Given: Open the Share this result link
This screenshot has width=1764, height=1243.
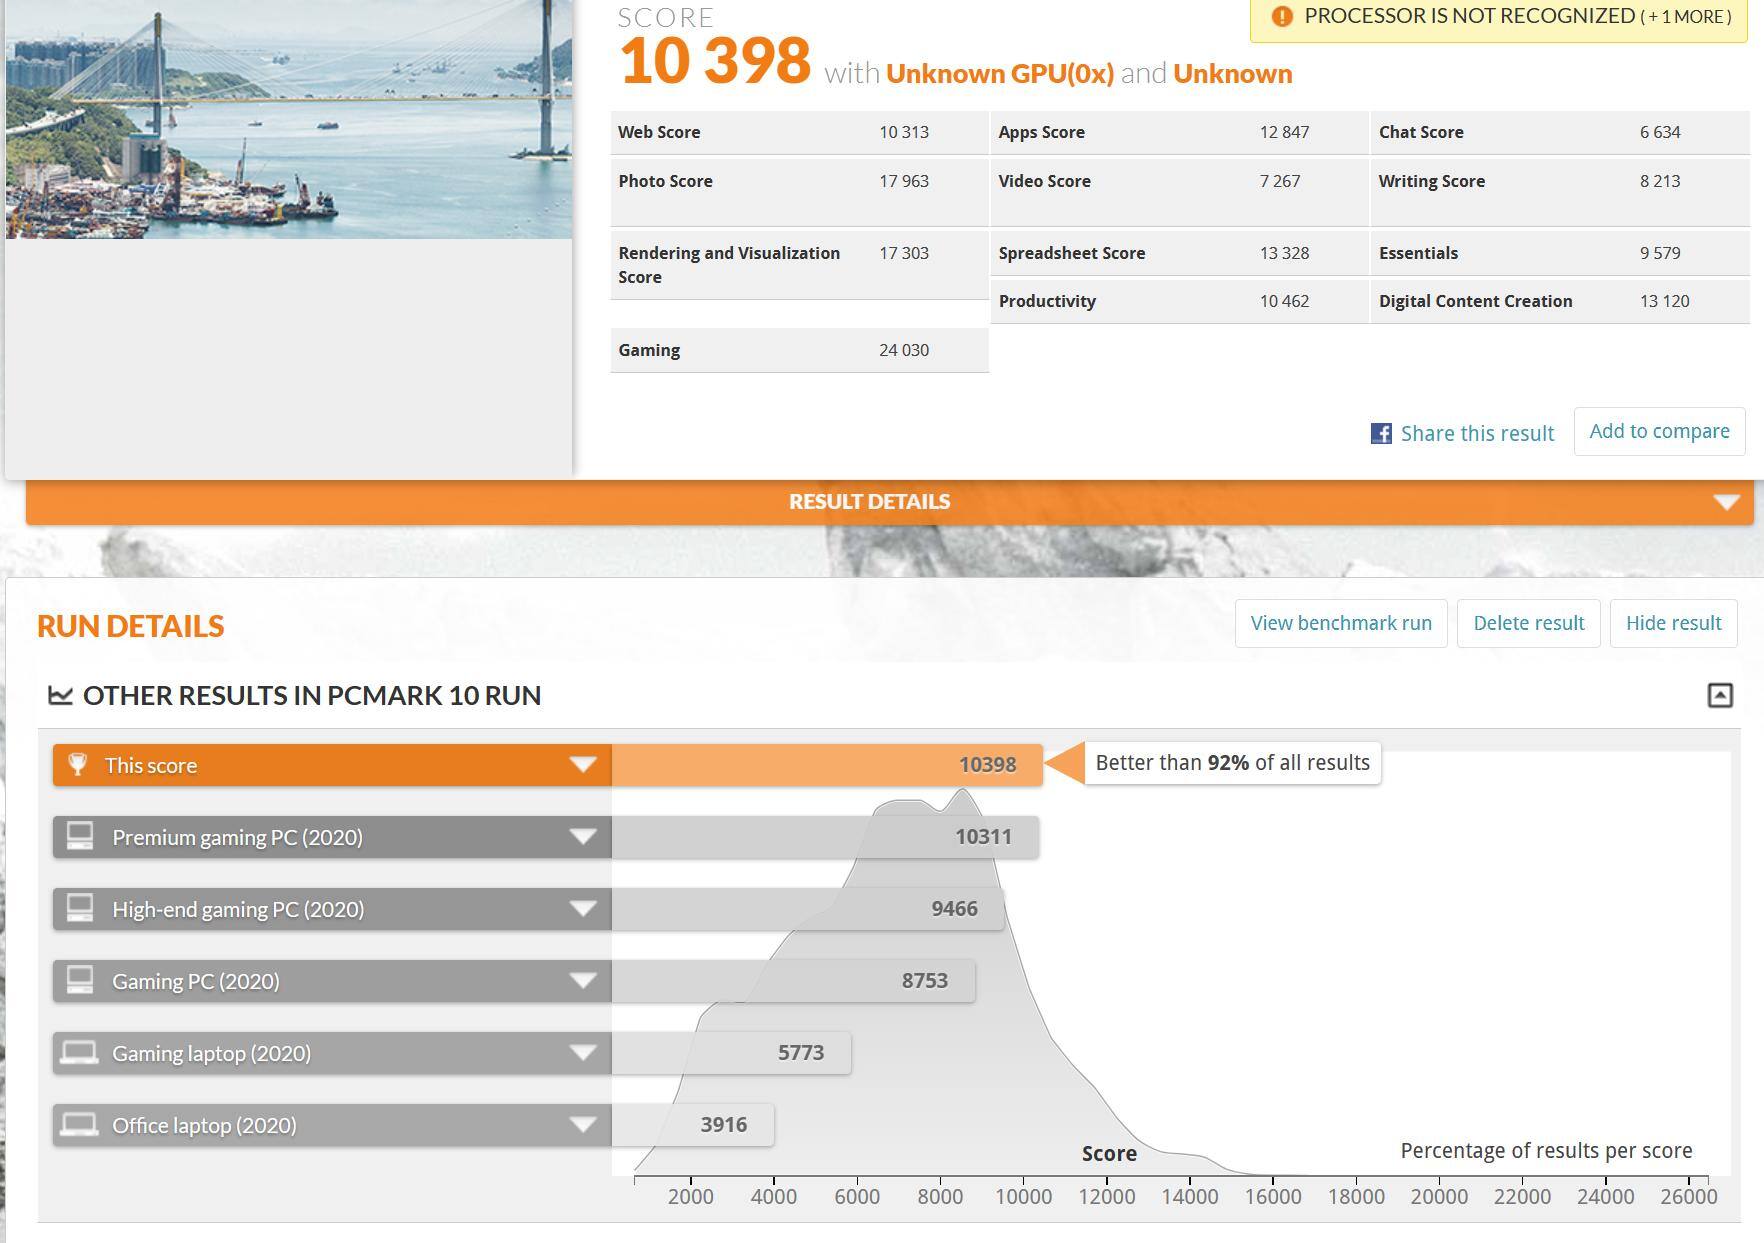Looking at the screenshot, I should (1476, 433).
